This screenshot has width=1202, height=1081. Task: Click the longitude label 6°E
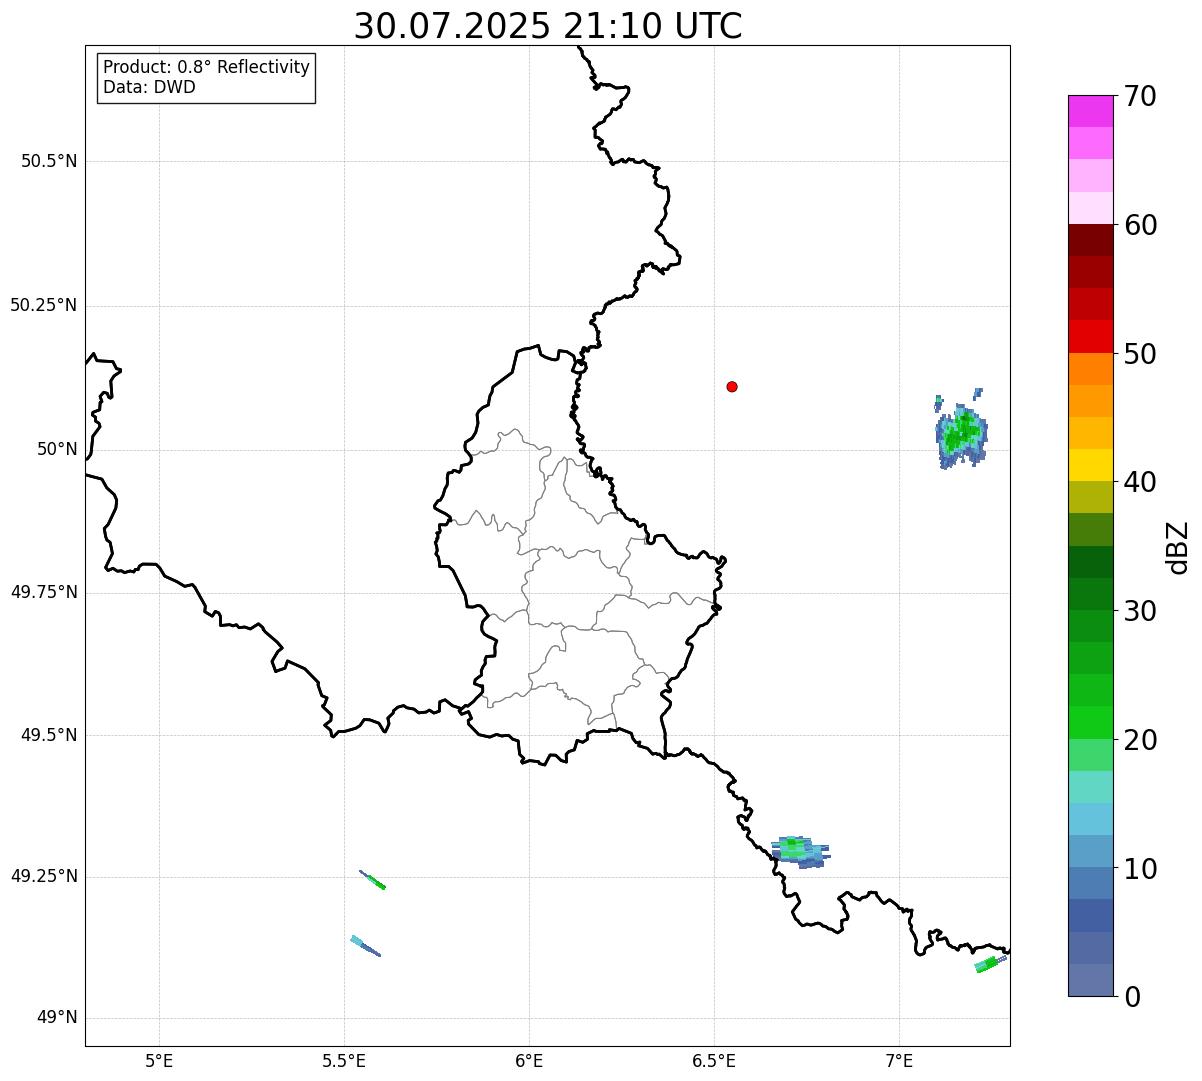click(529, 1060)
